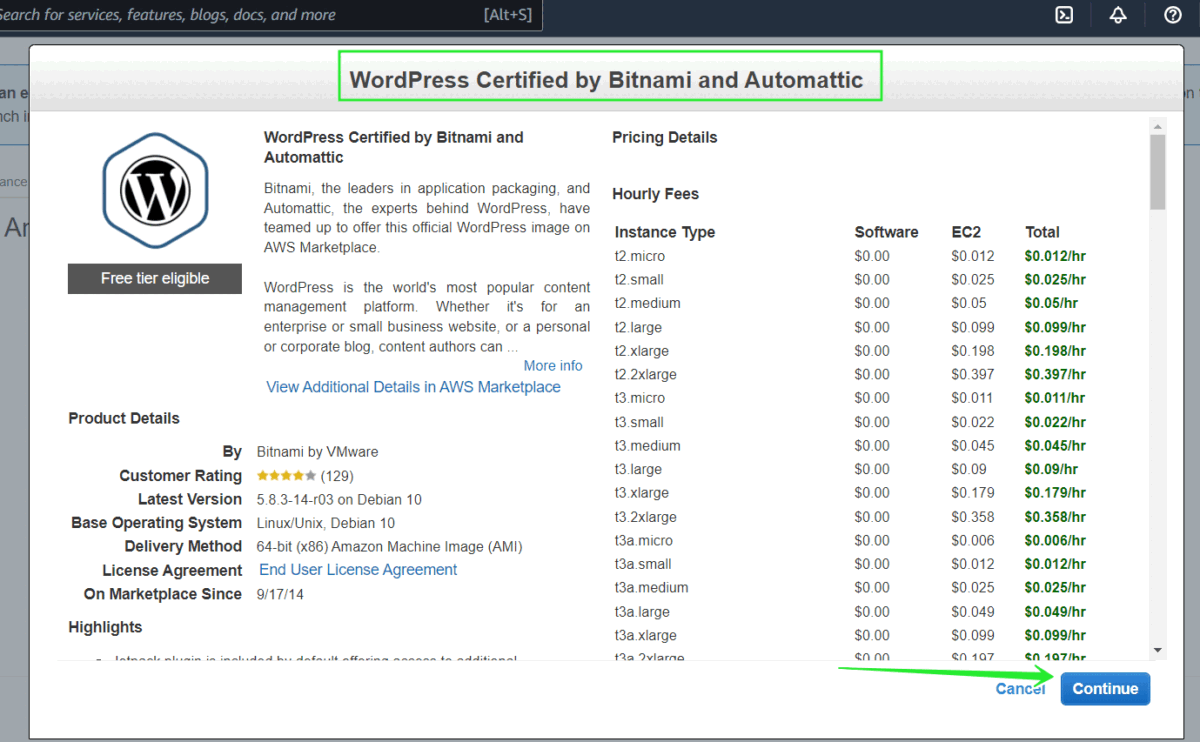Viewport: 1200px width, 742px height.
Task: Click the WordPress logo image
Action: point(155,190)
